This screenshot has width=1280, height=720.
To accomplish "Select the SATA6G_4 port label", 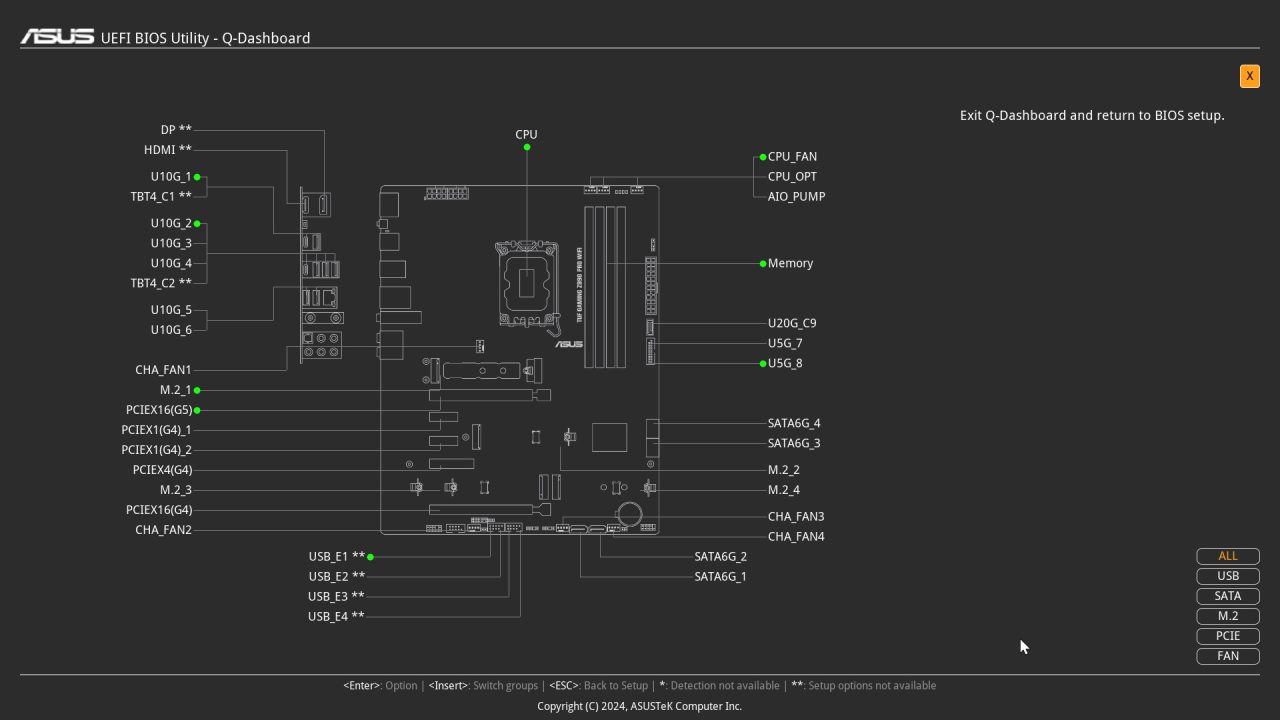I will pos(794,424).
